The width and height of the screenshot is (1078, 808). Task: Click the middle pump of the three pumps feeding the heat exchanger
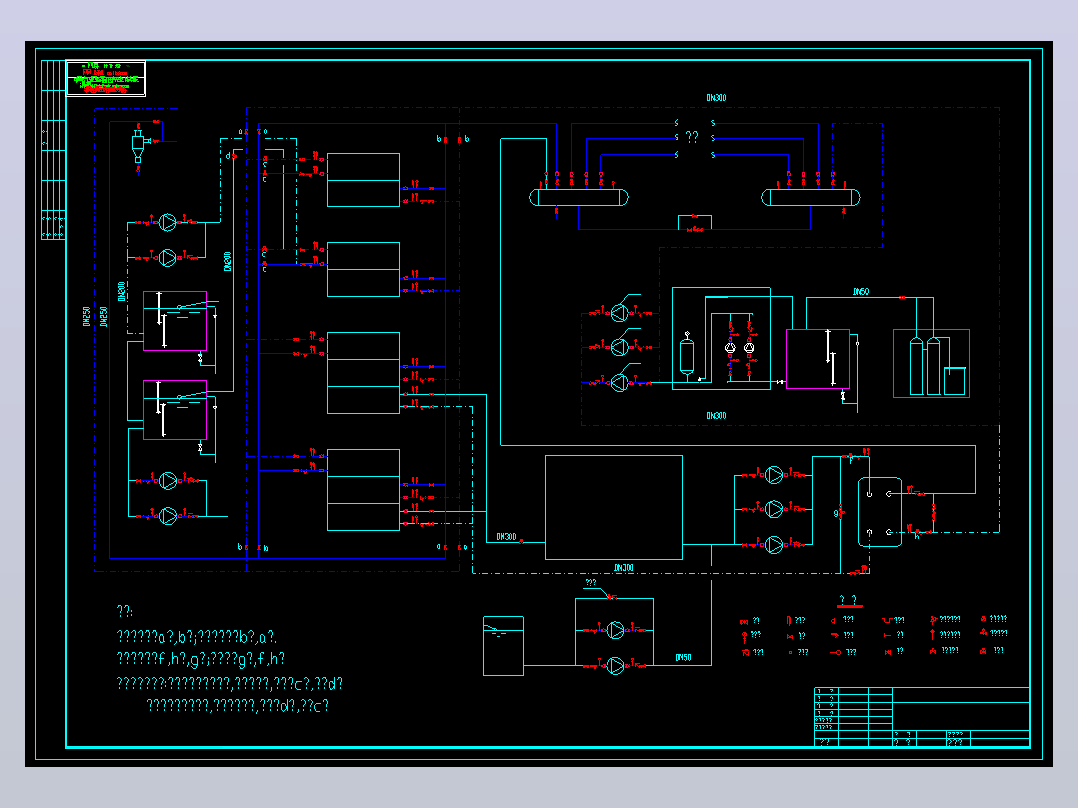pos(774,509)
